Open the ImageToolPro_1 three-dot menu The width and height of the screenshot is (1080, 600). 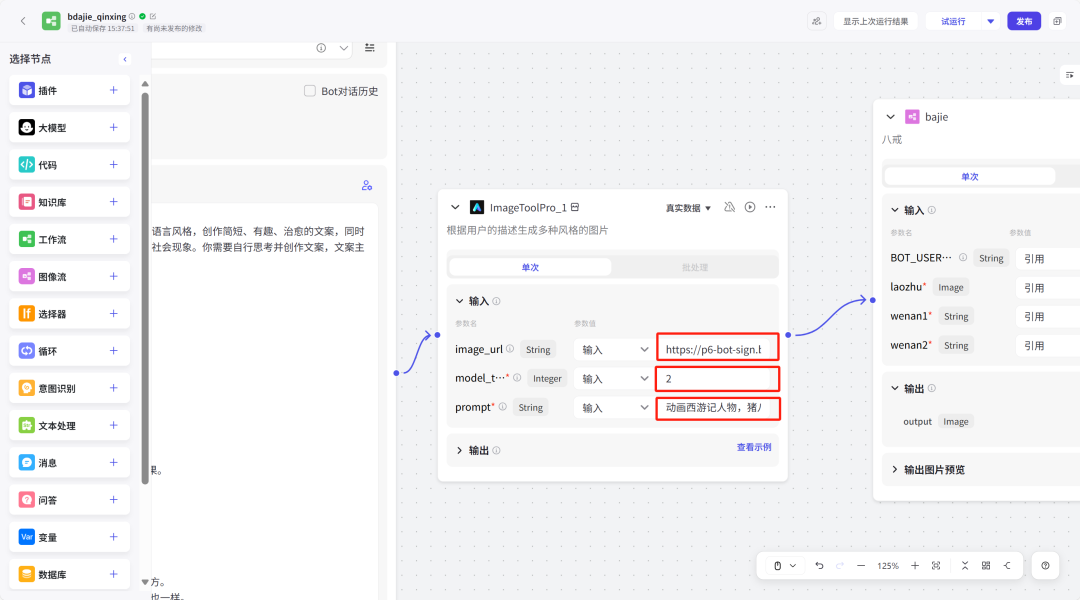coord(770,207)
